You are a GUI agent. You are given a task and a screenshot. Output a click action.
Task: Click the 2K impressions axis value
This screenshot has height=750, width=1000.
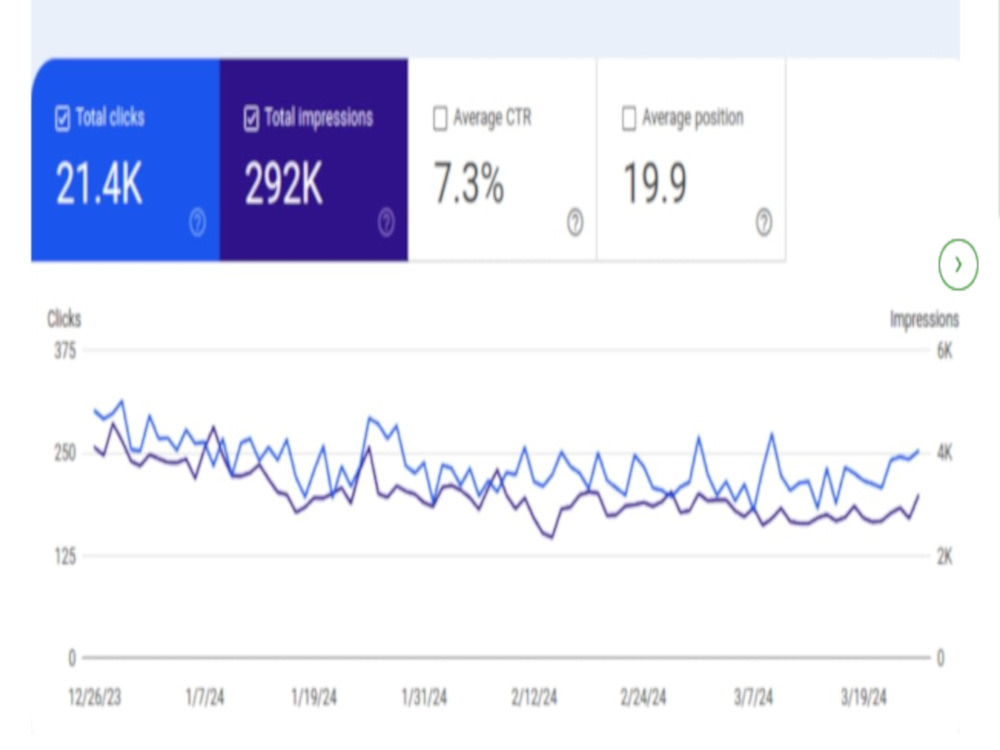tap(945, 557)
